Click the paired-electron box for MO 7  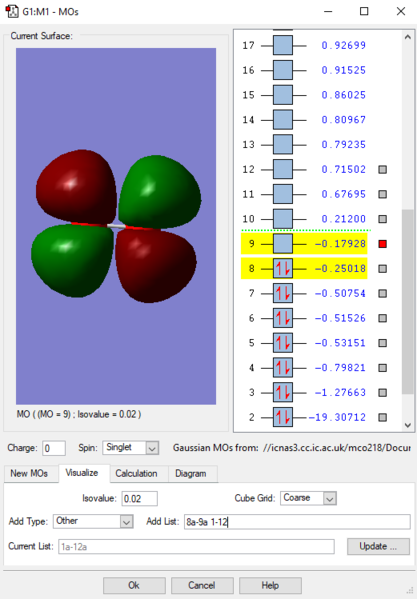point(283,293)
